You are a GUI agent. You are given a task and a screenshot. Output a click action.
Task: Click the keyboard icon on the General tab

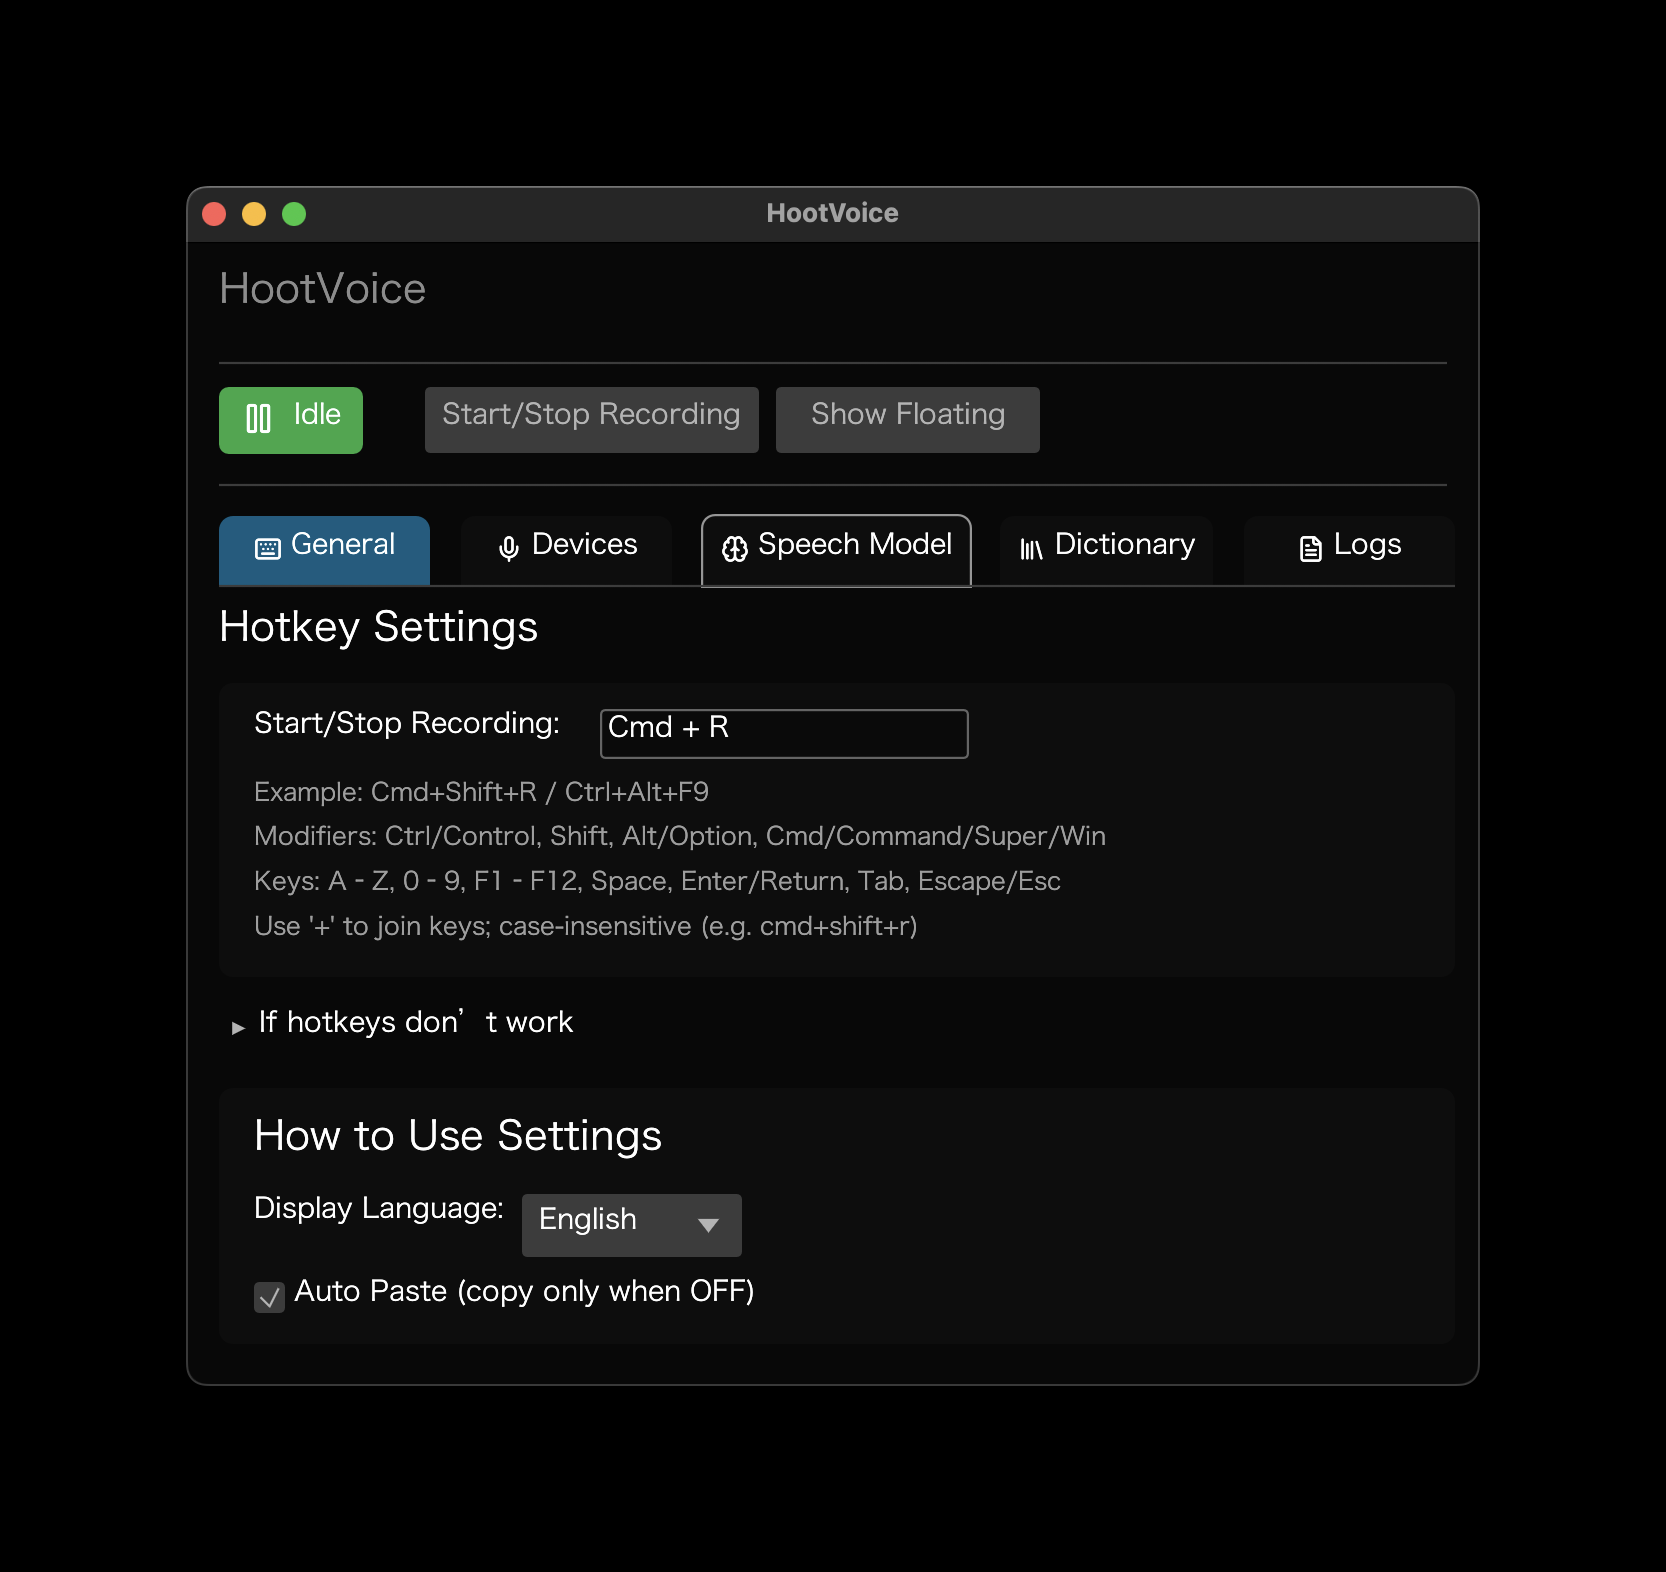click(x=268, y=548)
